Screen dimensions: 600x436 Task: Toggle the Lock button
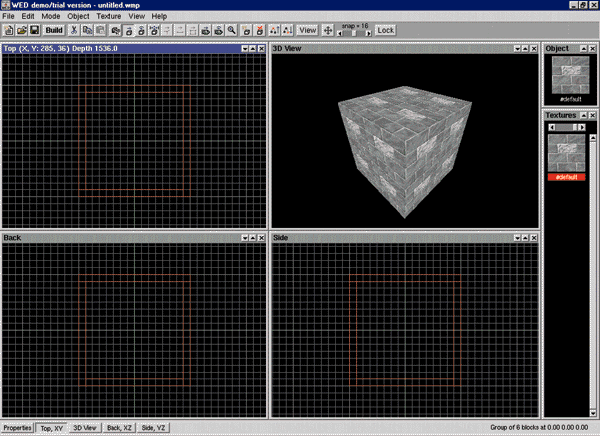[x=385, y=31]
